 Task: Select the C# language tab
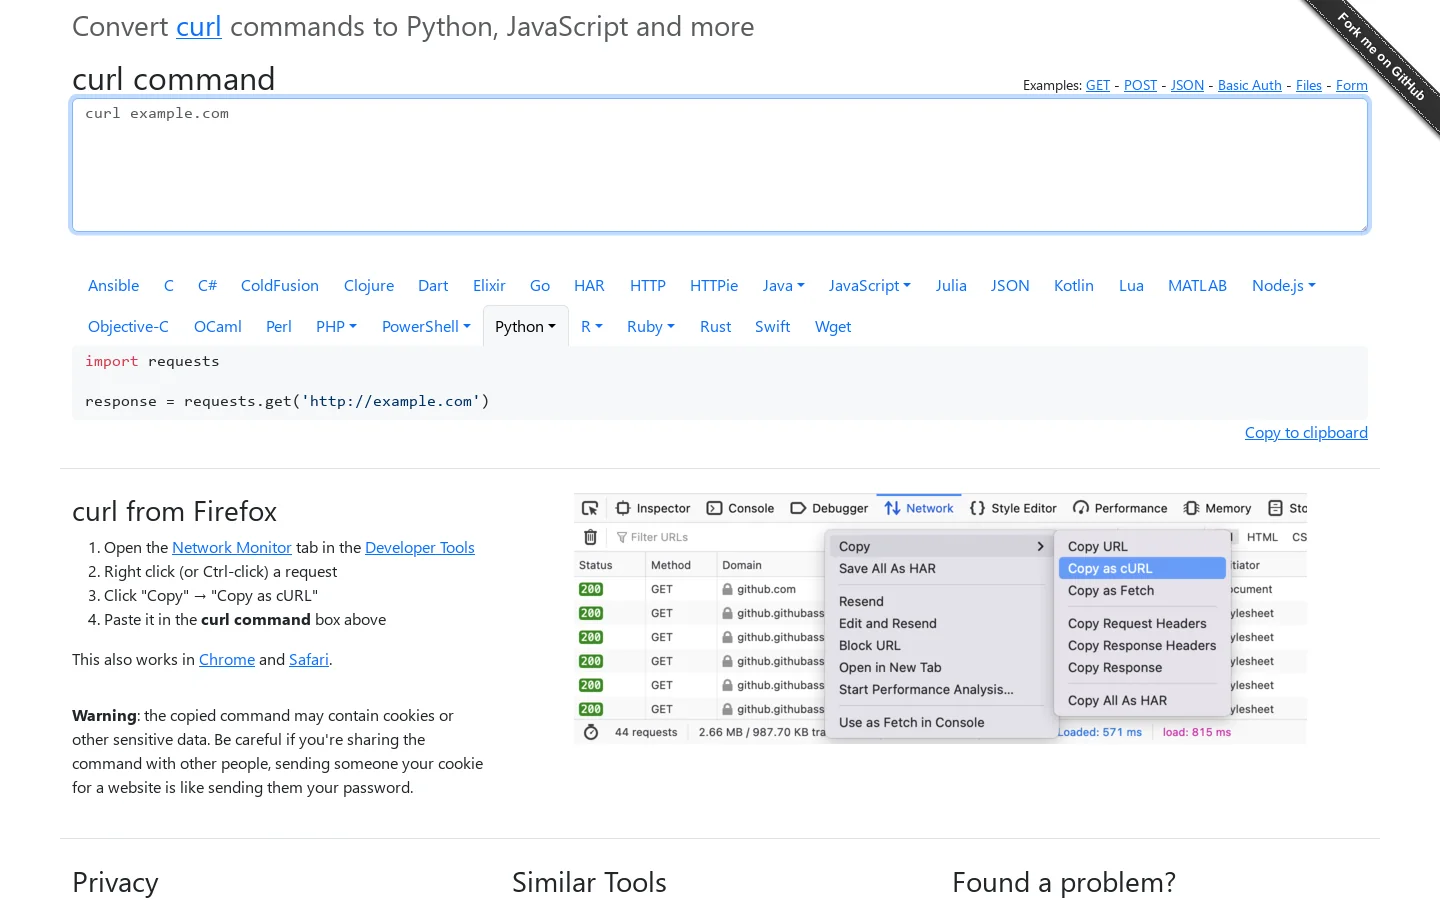click(207, 286)
